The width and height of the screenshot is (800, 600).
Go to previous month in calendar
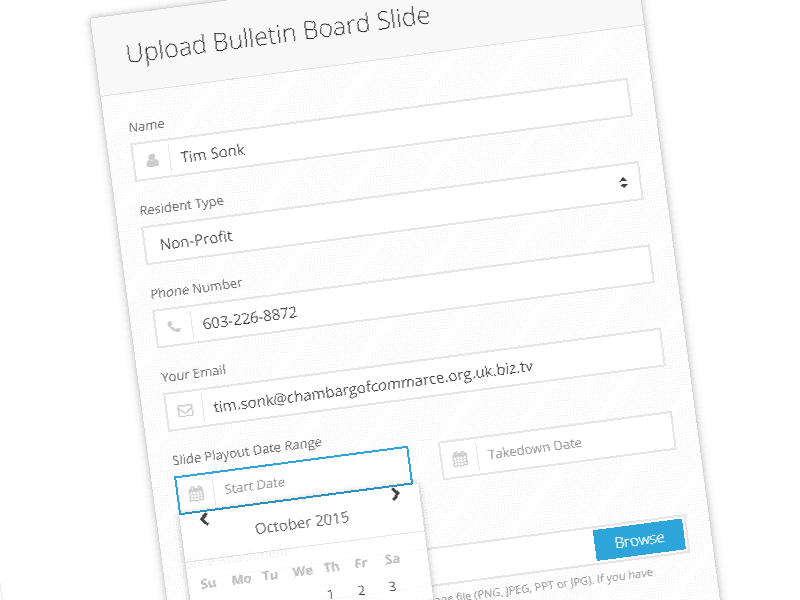pyautogui.click(x=205, y=518)
